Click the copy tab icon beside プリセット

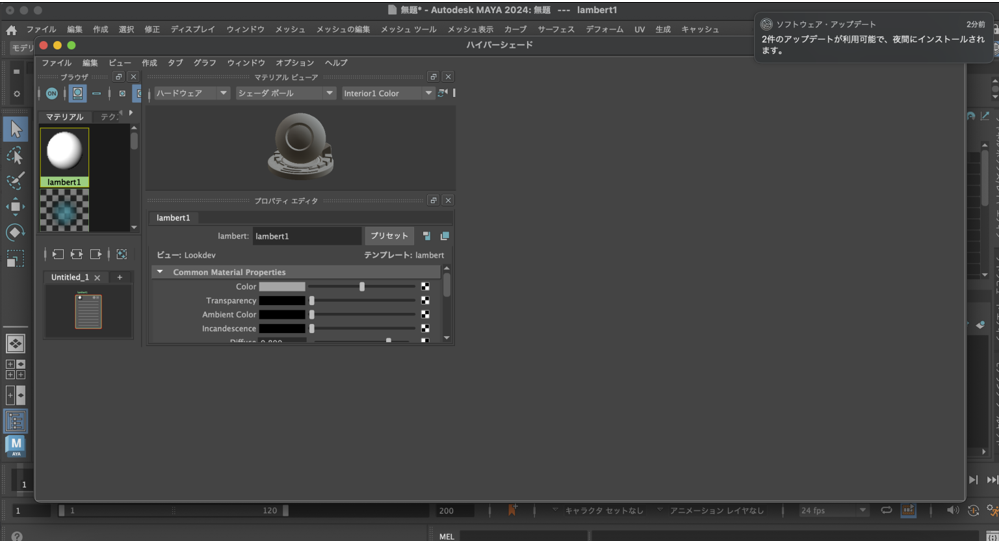point(426,236)
